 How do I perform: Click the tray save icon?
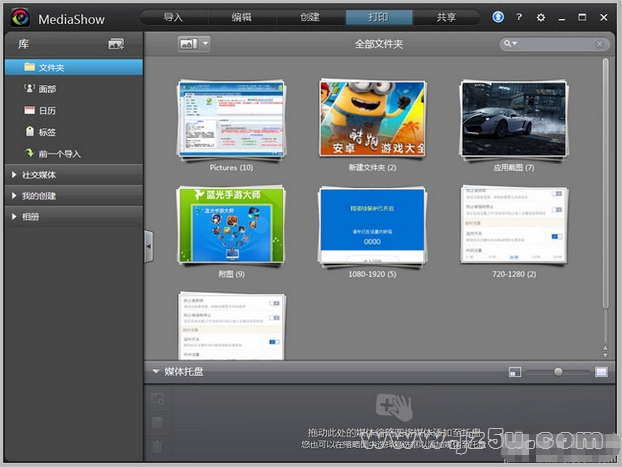(x=157, y=422)
